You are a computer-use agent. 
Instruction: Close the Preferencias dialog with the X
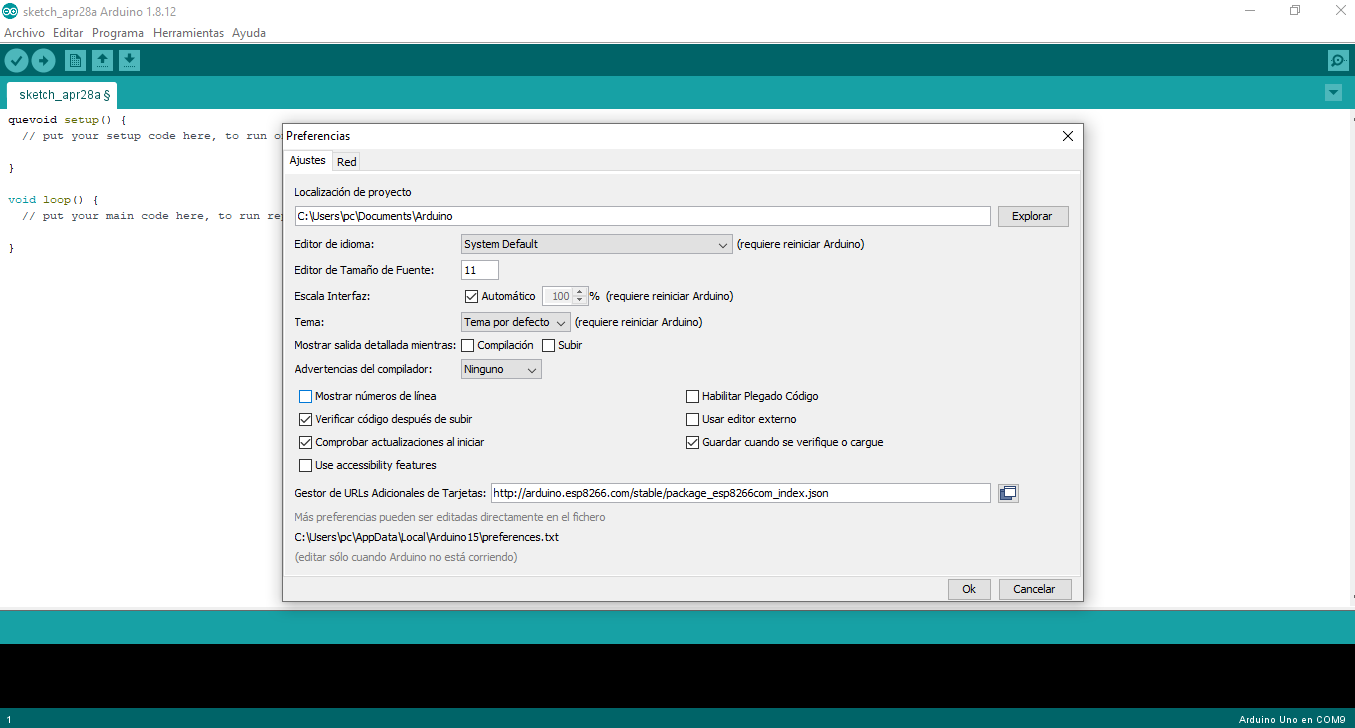click(1068, 136)
